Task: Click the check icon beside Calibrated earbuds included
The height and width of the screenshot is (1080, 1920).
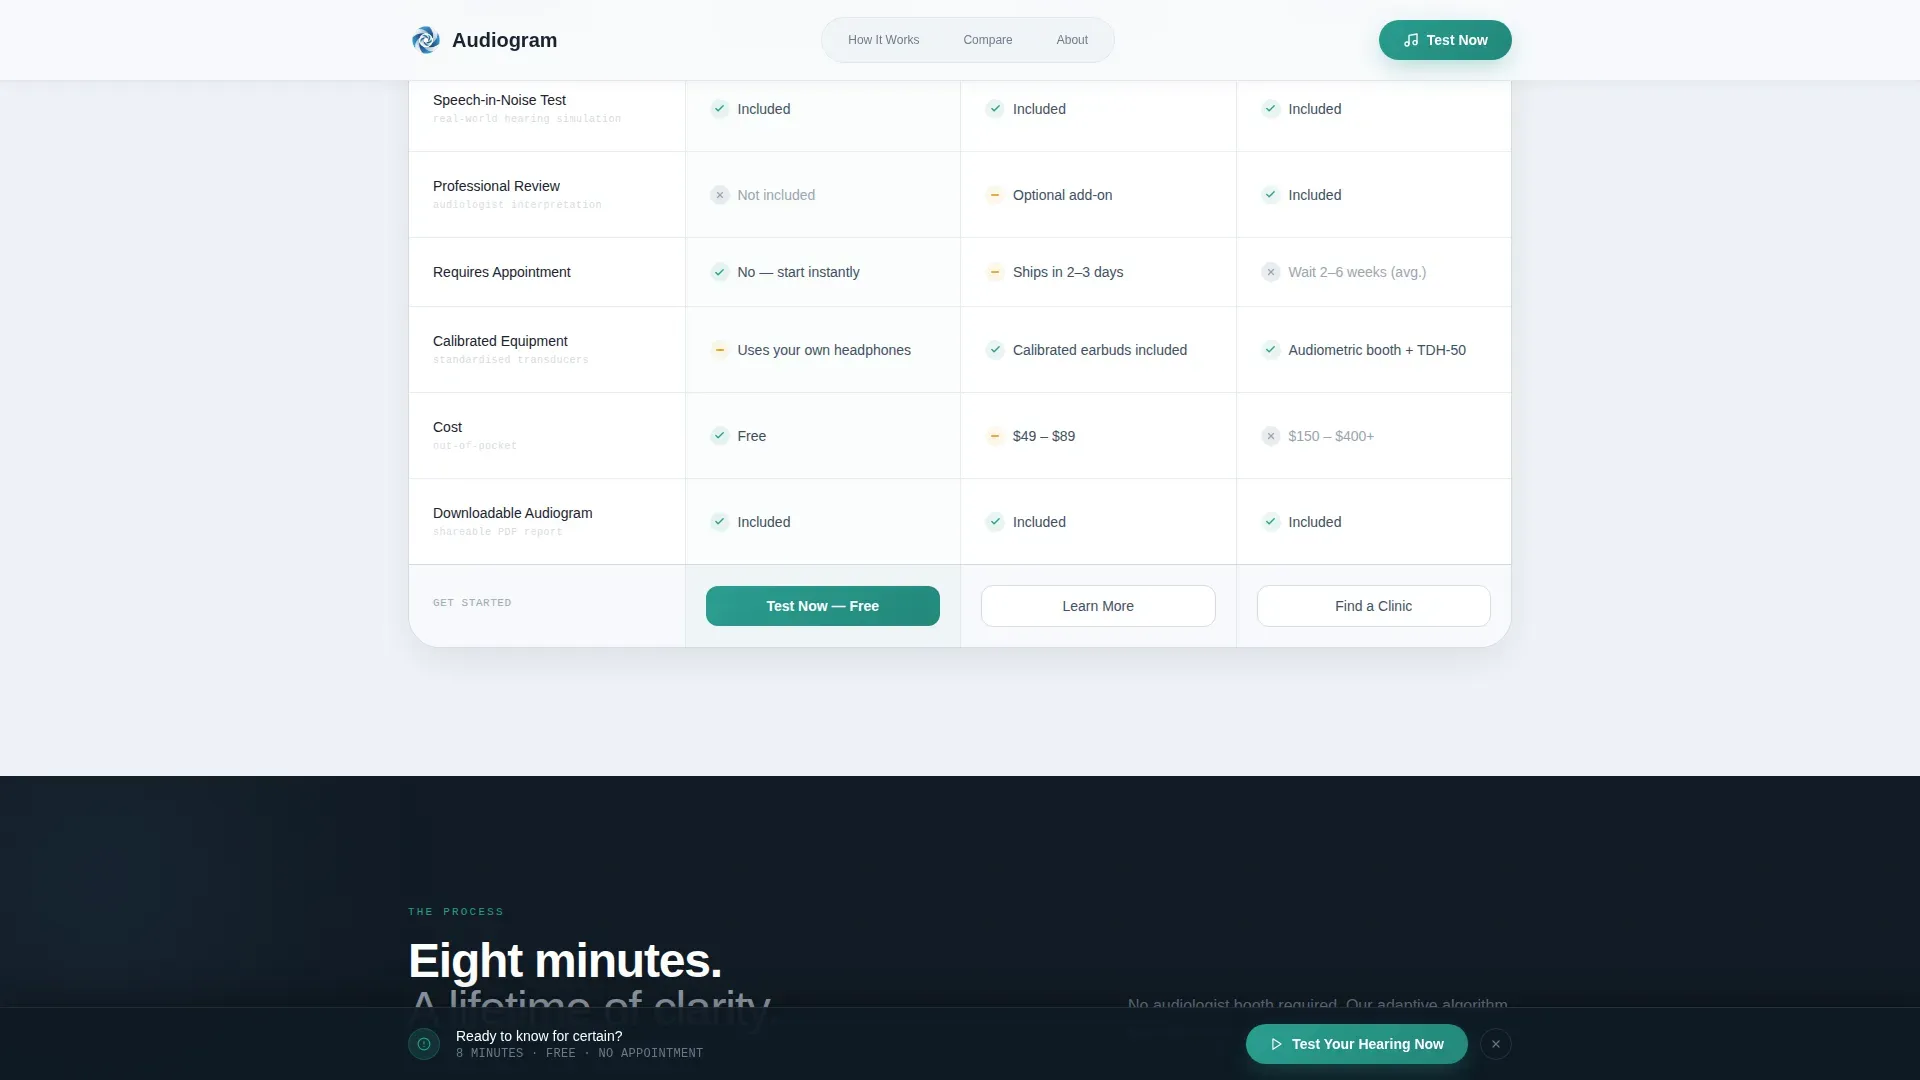Action: (995, 350)
